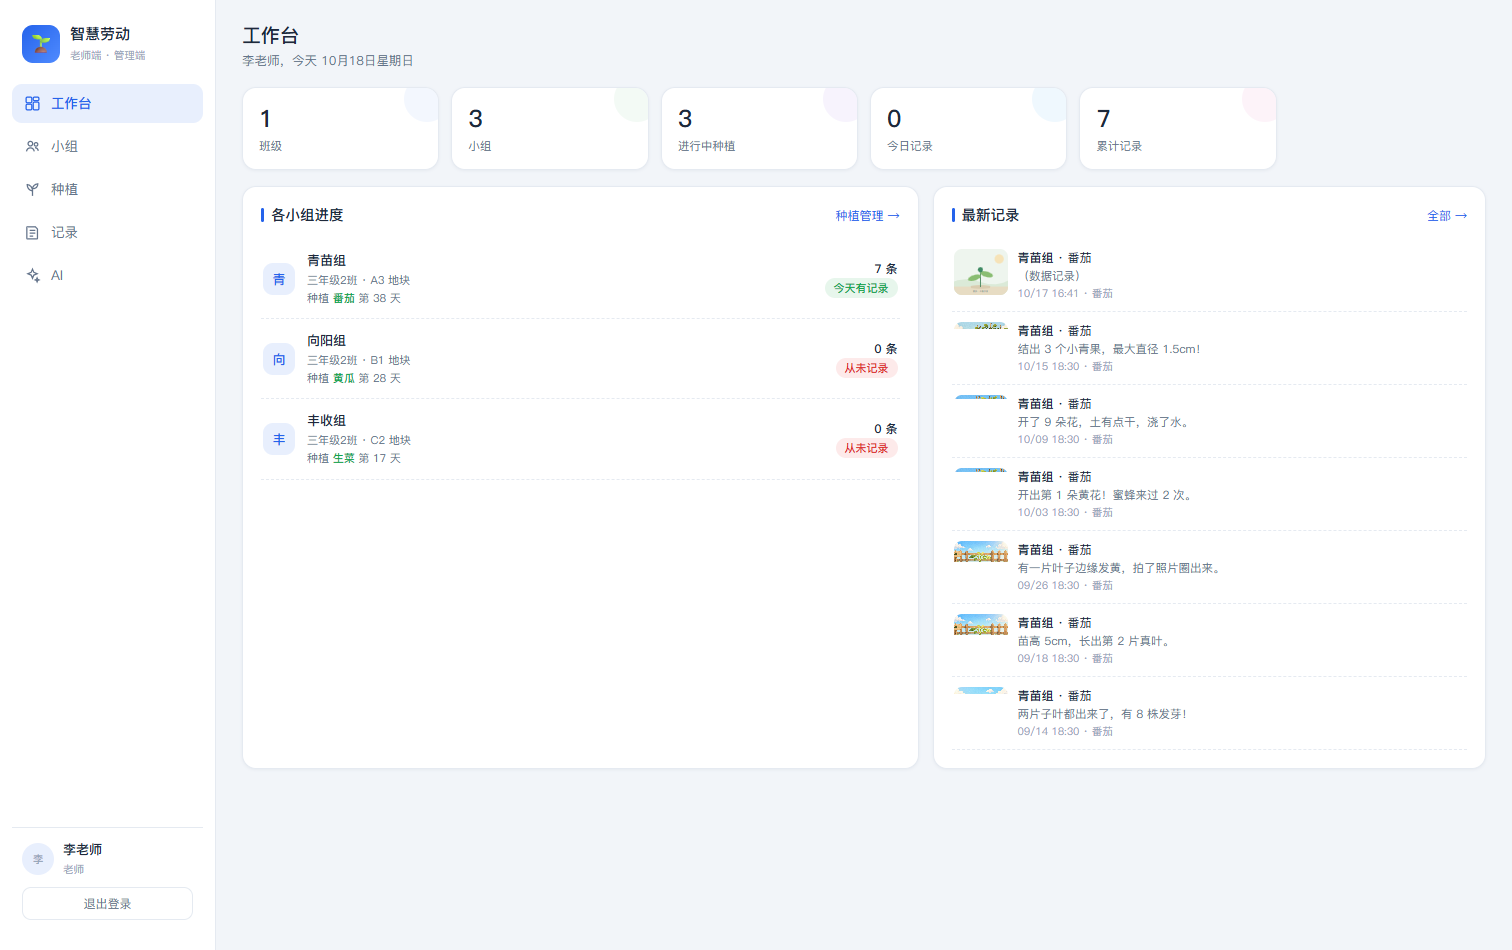Click record text 苗高 5cm

[1095, 641]
